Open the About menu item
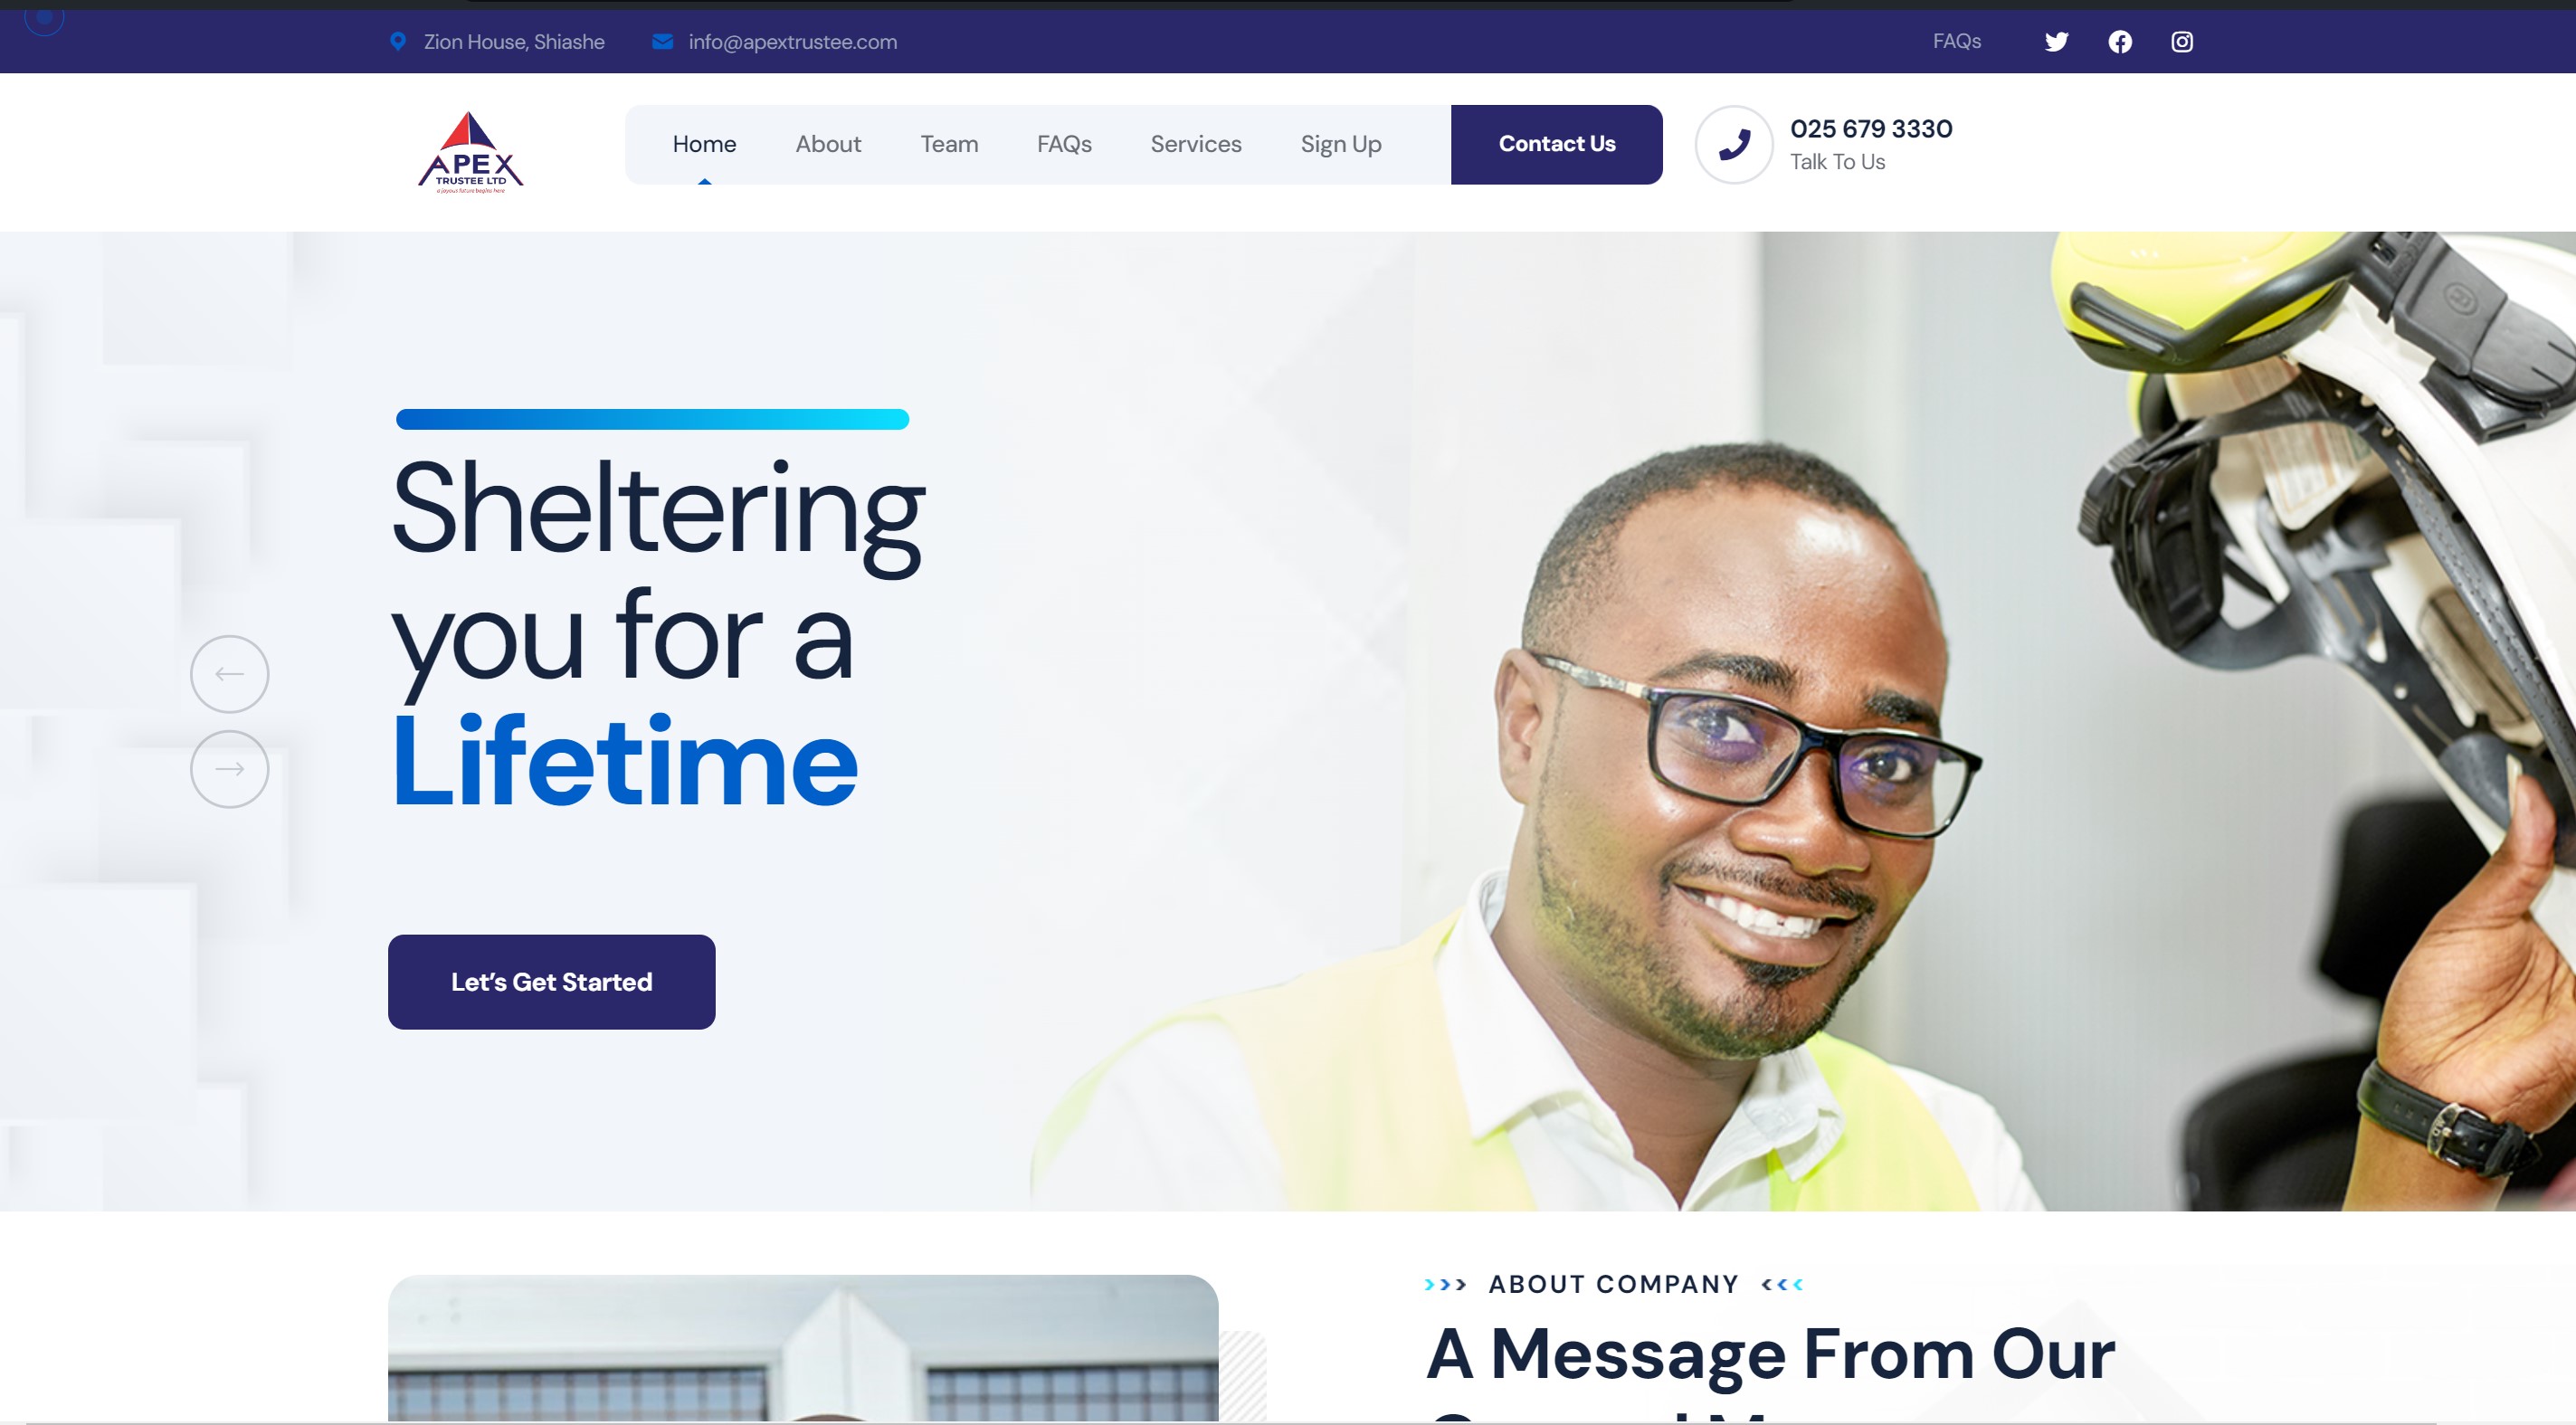Image resolution: width=2576 pixels, height=1425 pixels. point(828,144)
